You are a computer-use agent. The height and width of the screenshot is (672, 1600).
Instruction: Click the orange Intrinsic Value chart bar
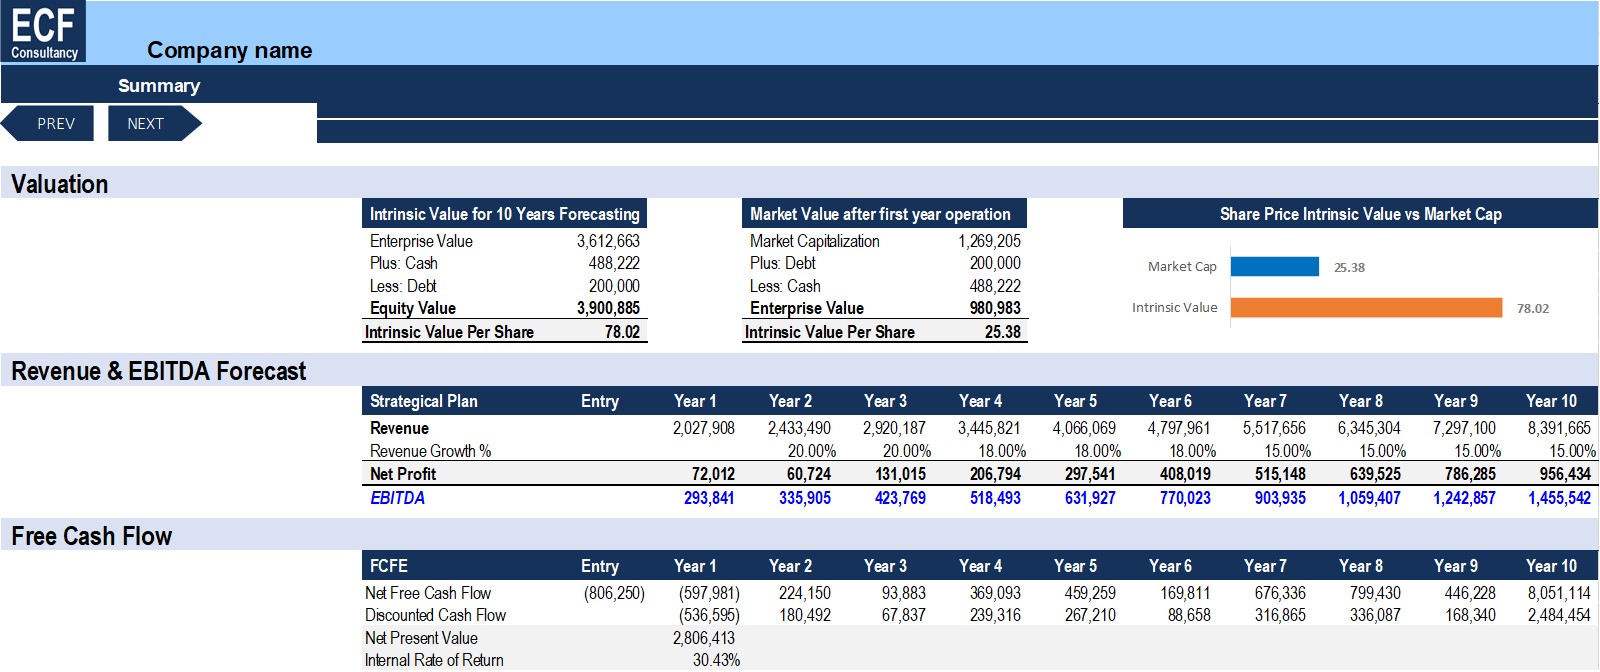pos(1366,308)
